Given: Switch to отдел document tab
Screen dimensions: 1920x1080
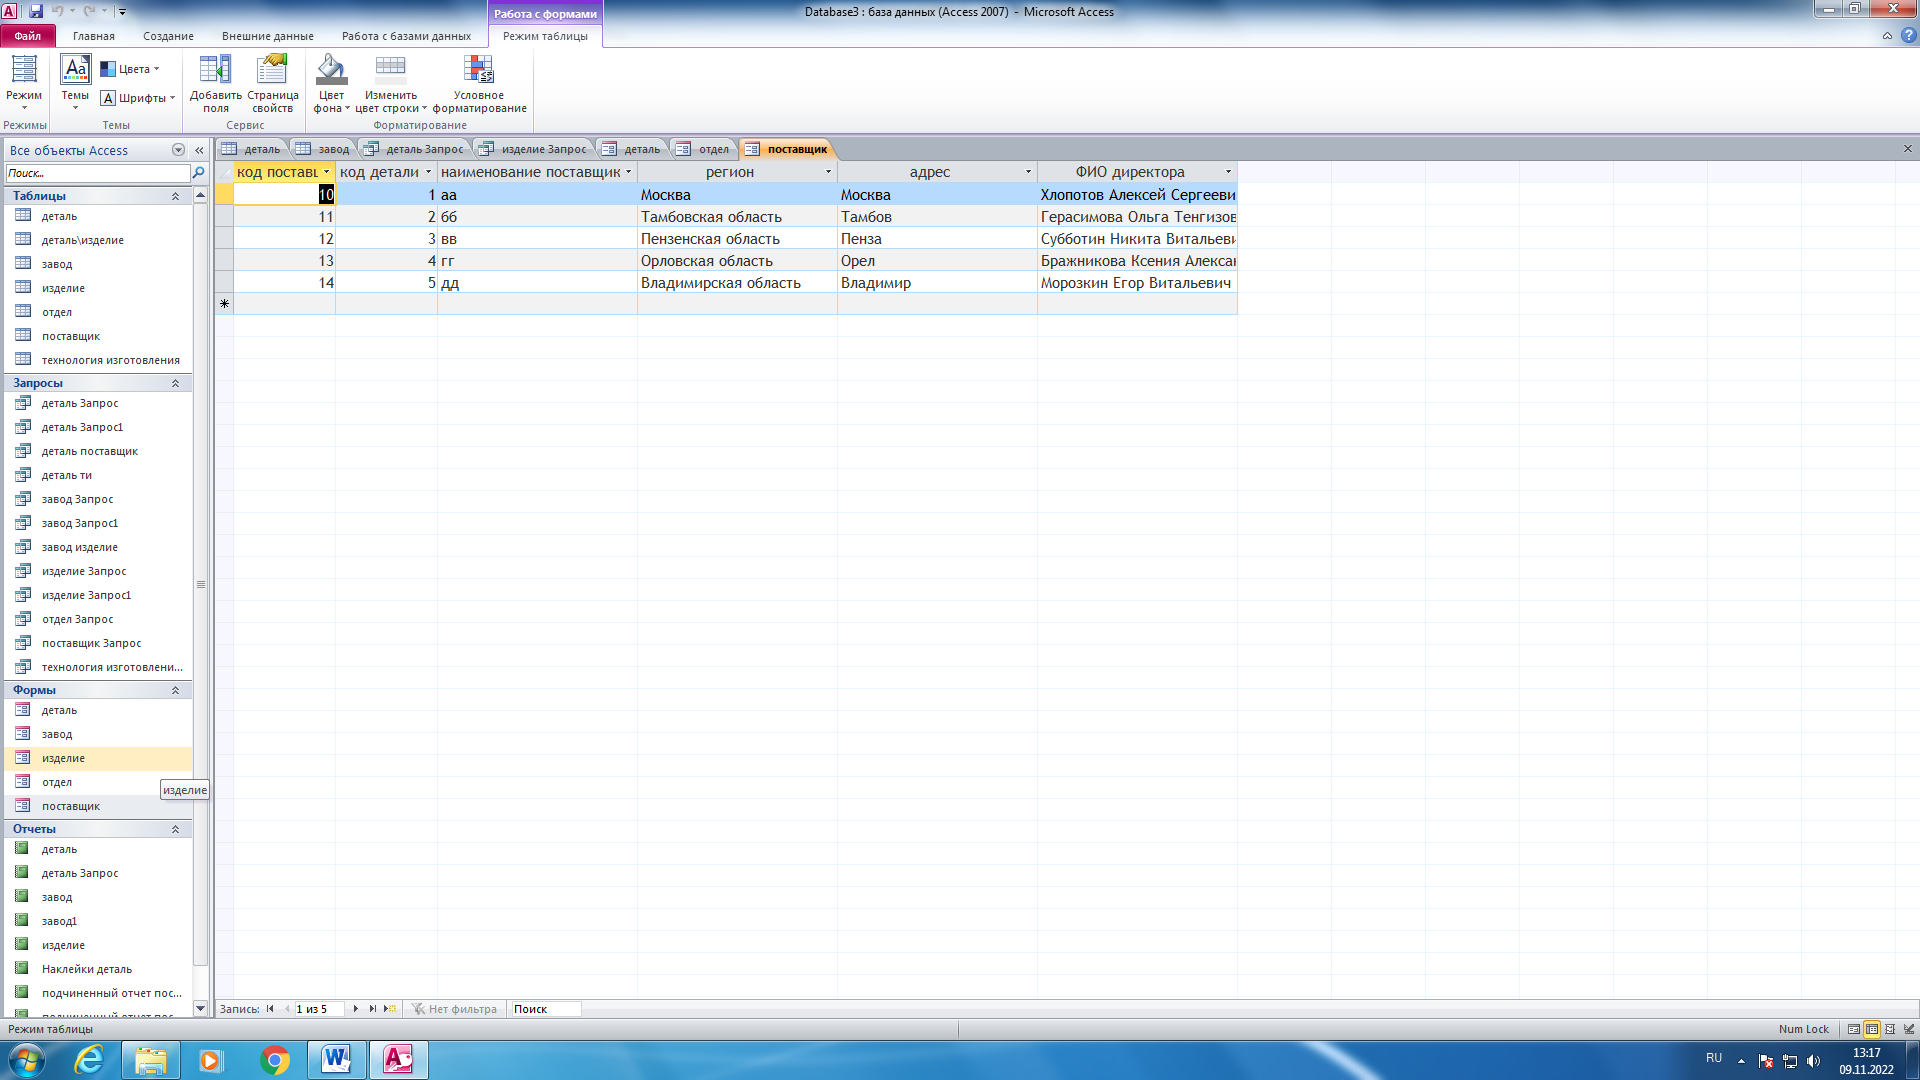Looking at the screenshot, I should [x=704, y=149].
